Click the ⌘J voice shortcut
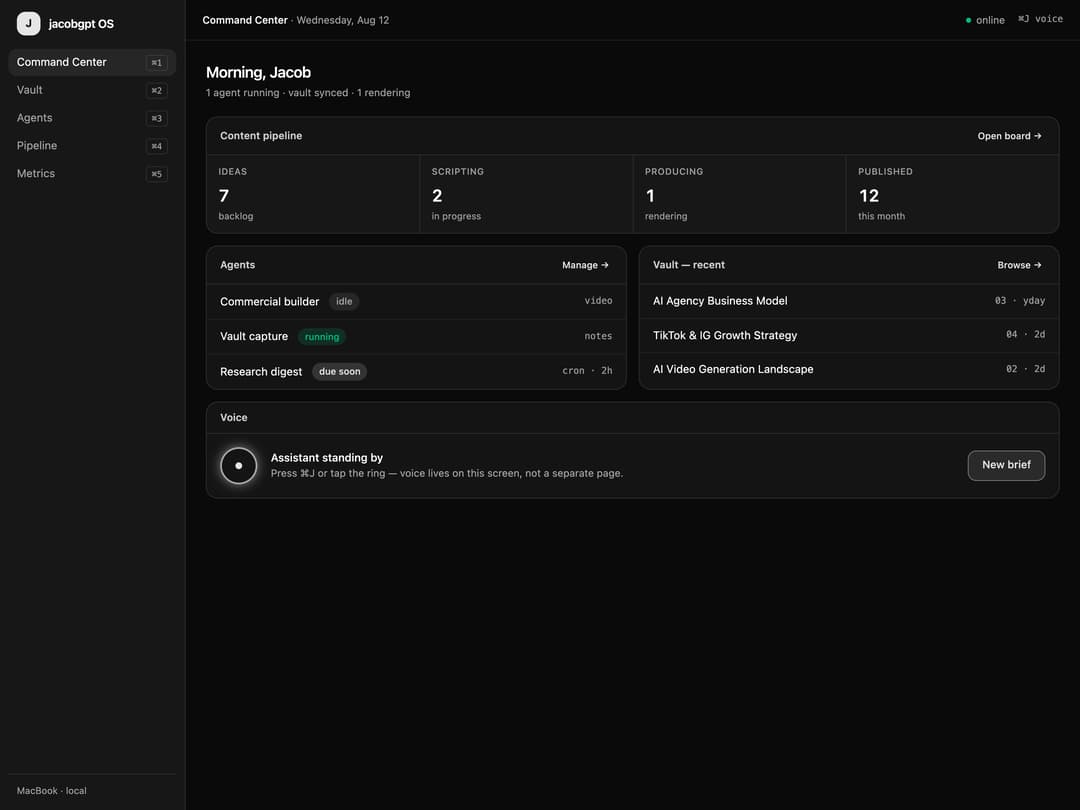 1040,19
